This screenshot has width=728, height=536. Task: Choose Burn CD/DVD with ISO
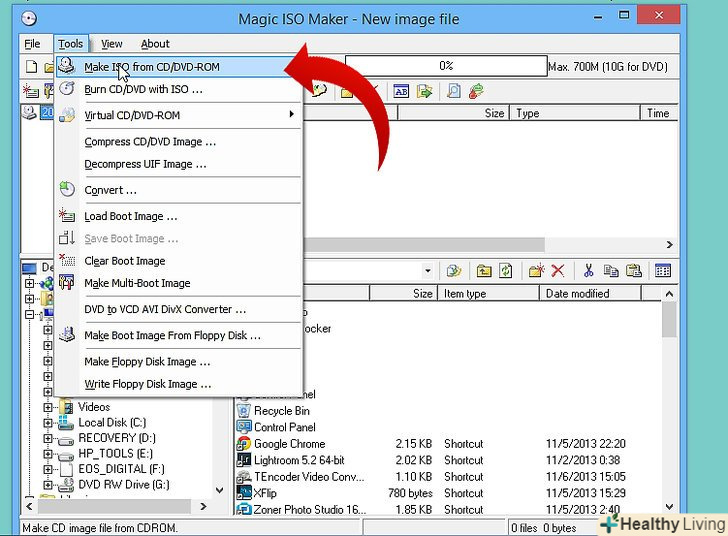click(178, 89)
